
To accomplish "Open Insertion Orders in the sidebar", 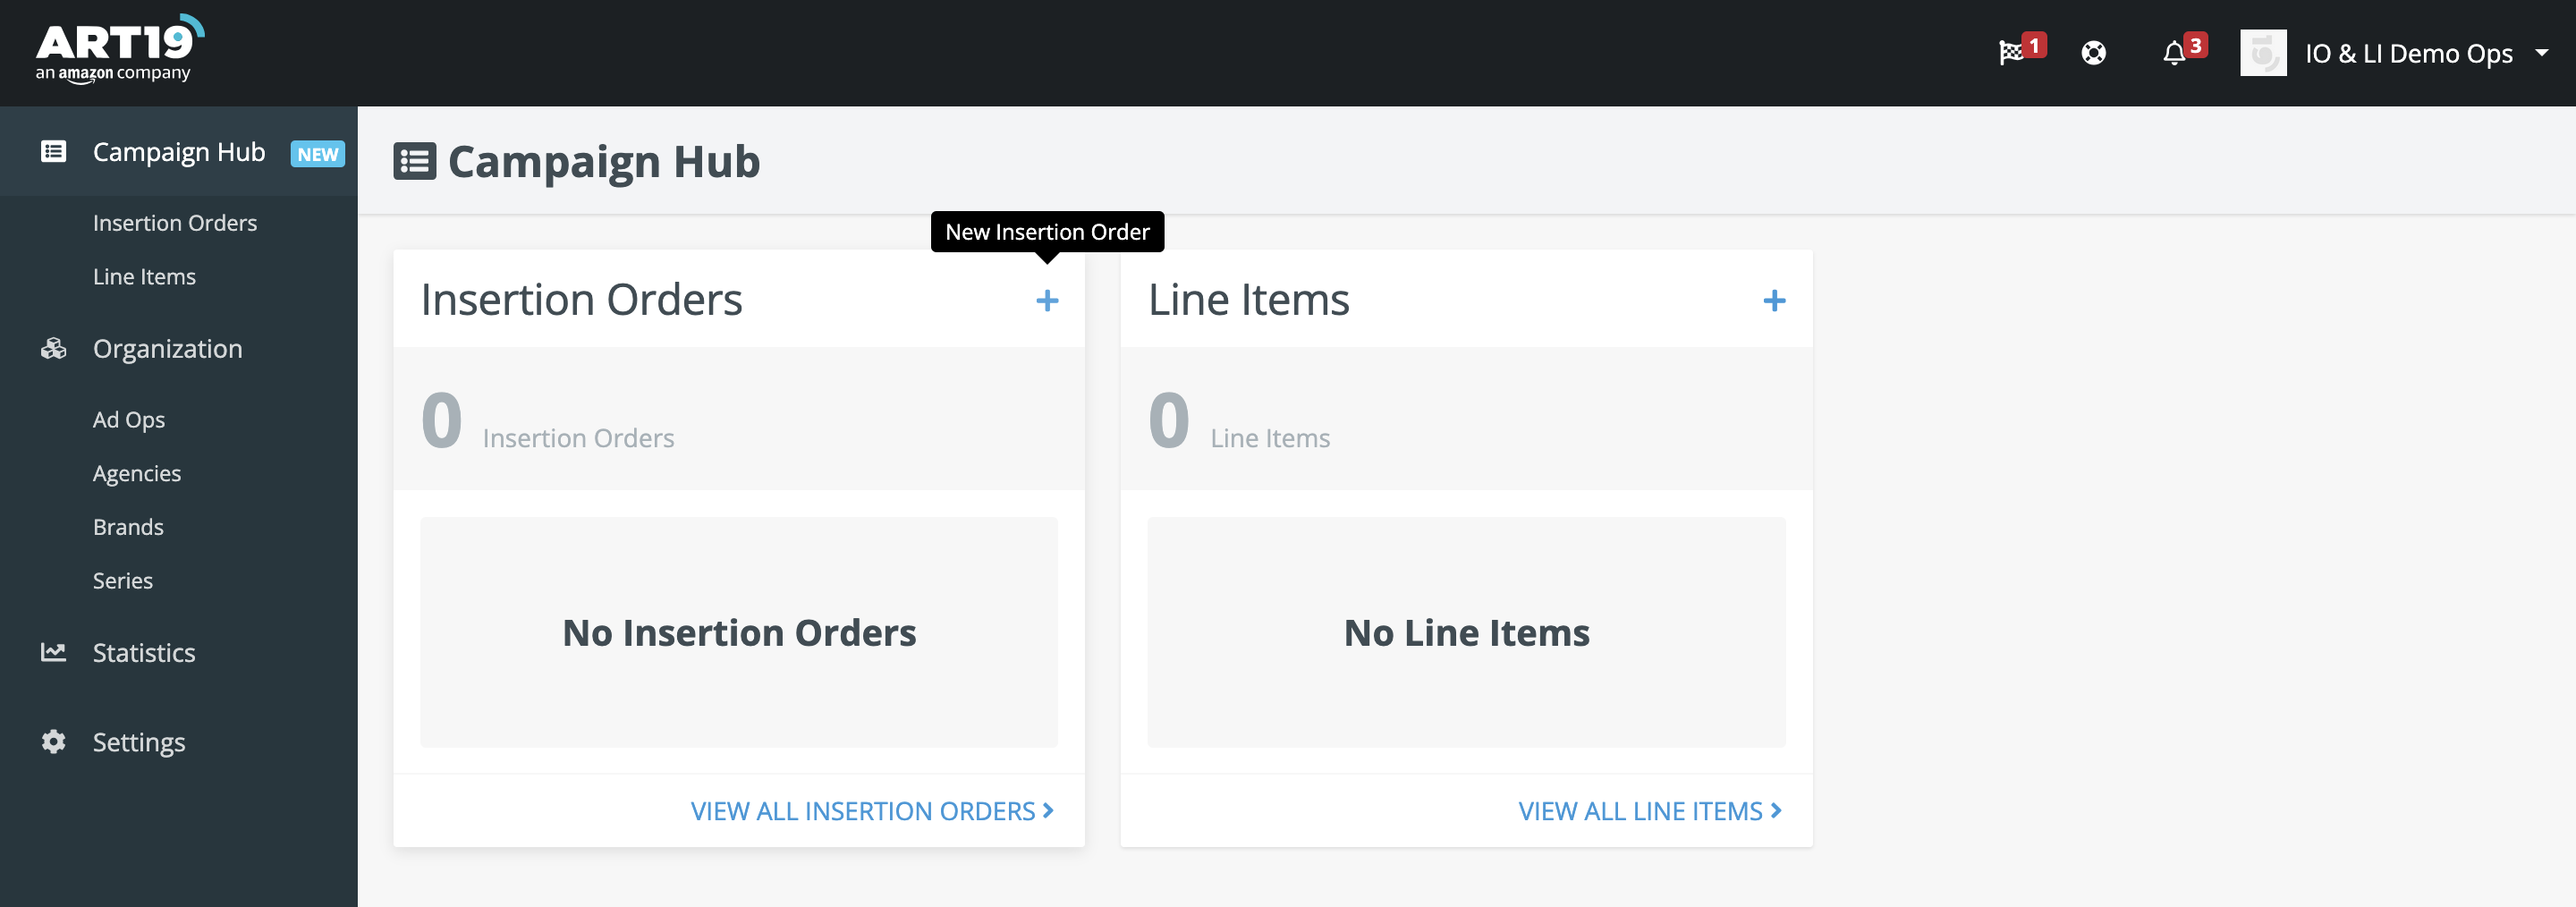I will pos(175,223).
